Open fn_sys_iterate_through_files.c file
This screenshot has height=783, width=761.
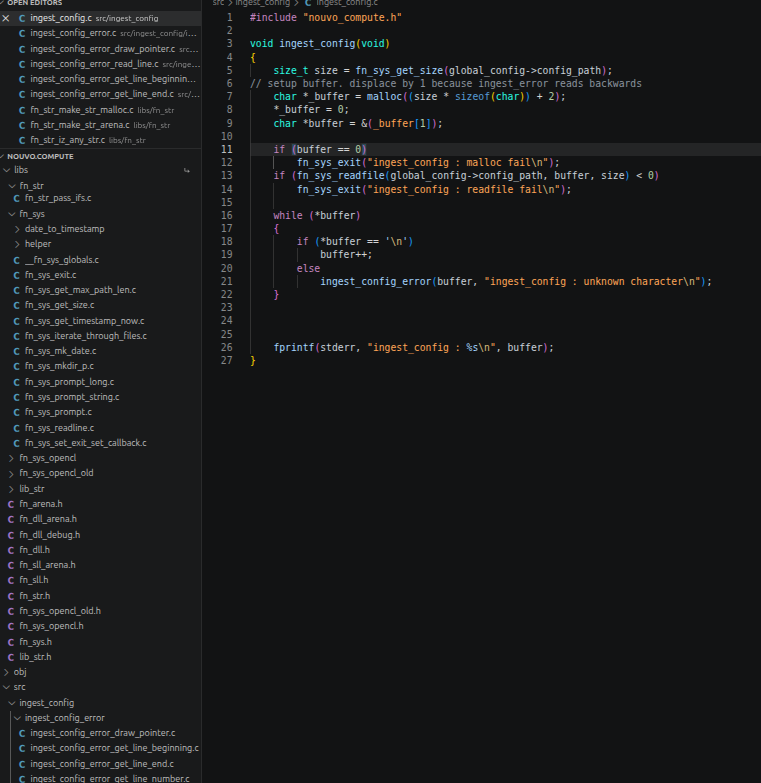click(x=86, y=336)
